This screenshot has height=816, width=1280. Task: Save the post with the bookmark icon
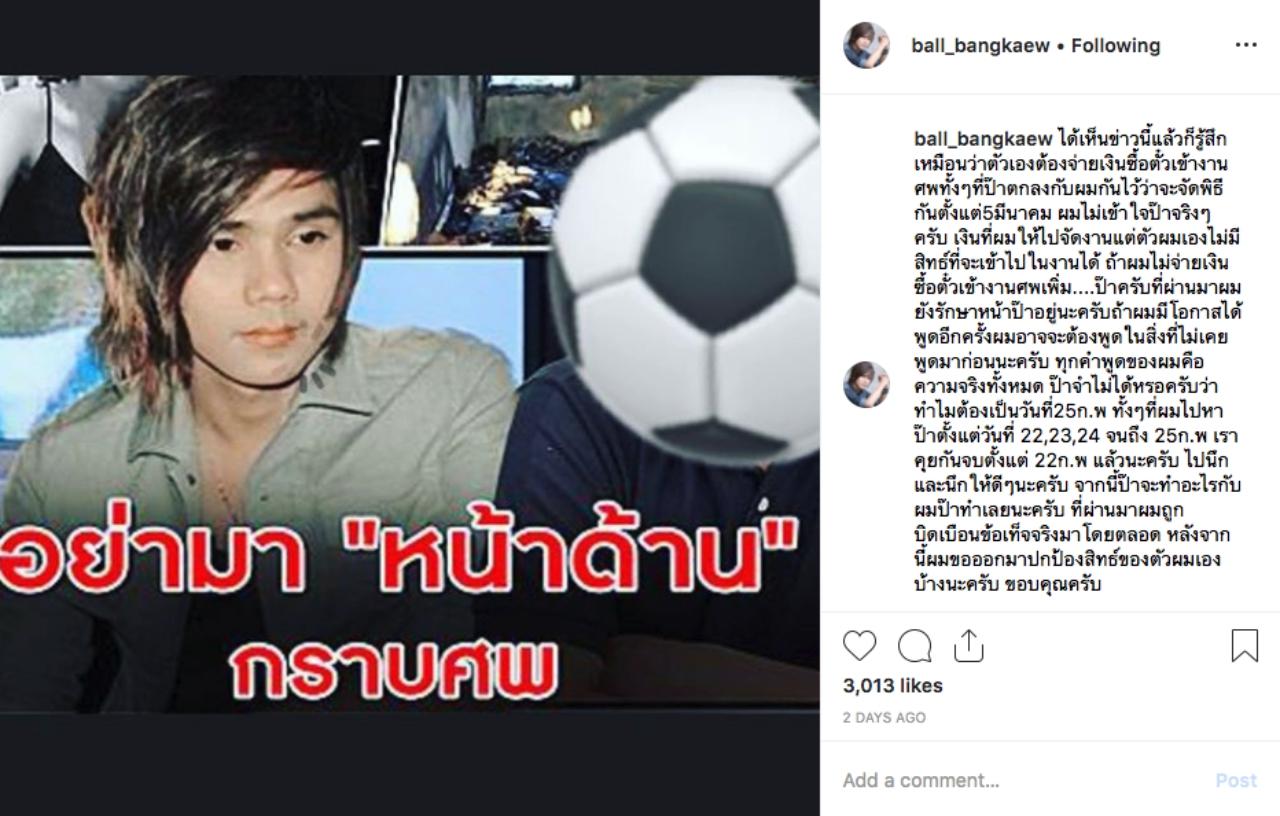[1244, 646]
